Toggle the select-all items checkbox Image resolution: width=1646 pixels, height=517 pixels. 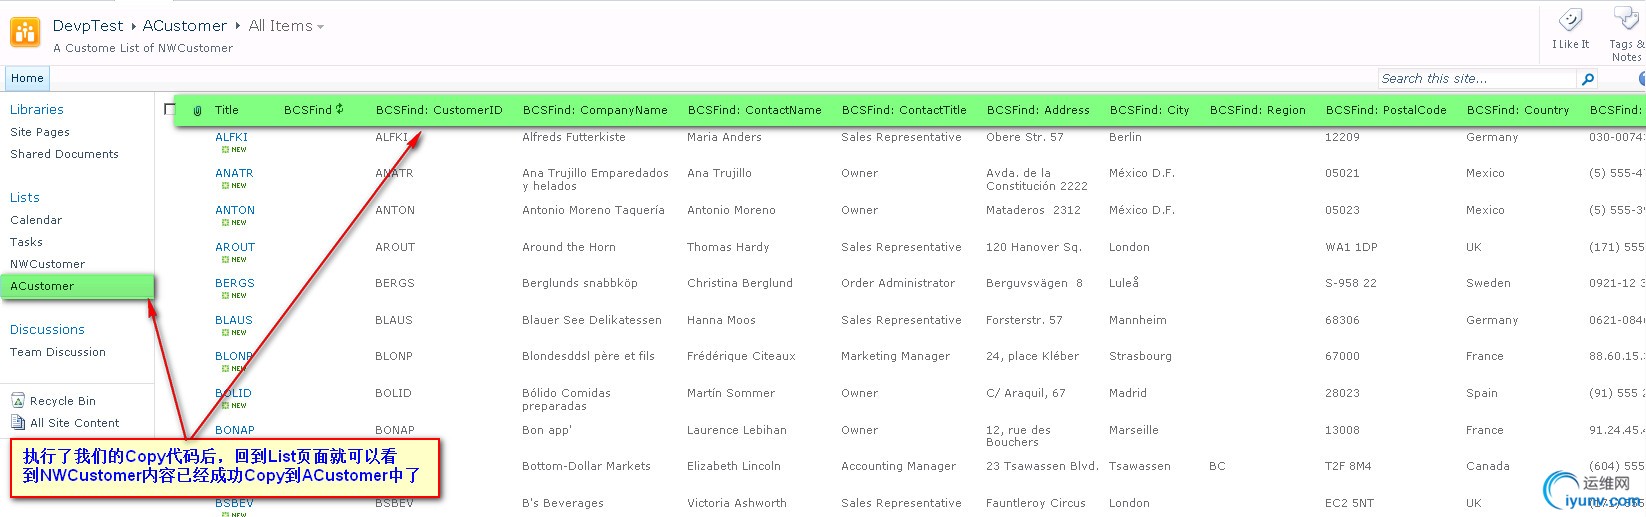pyautogui.click(x=168, y=110)
